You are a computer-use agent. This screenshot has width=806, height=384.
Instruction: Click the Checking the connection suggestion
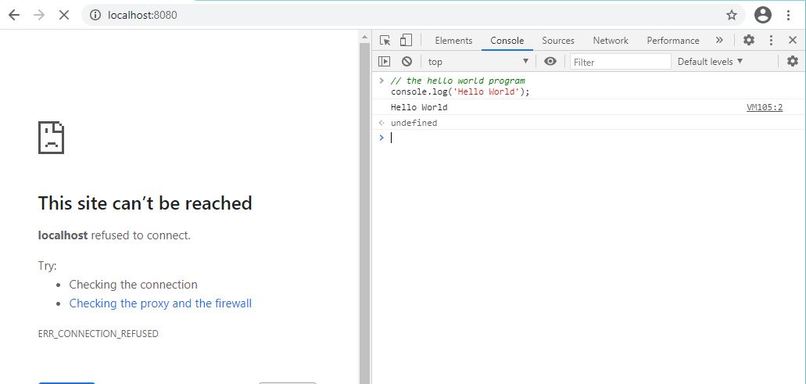click(x=133, y=284)
